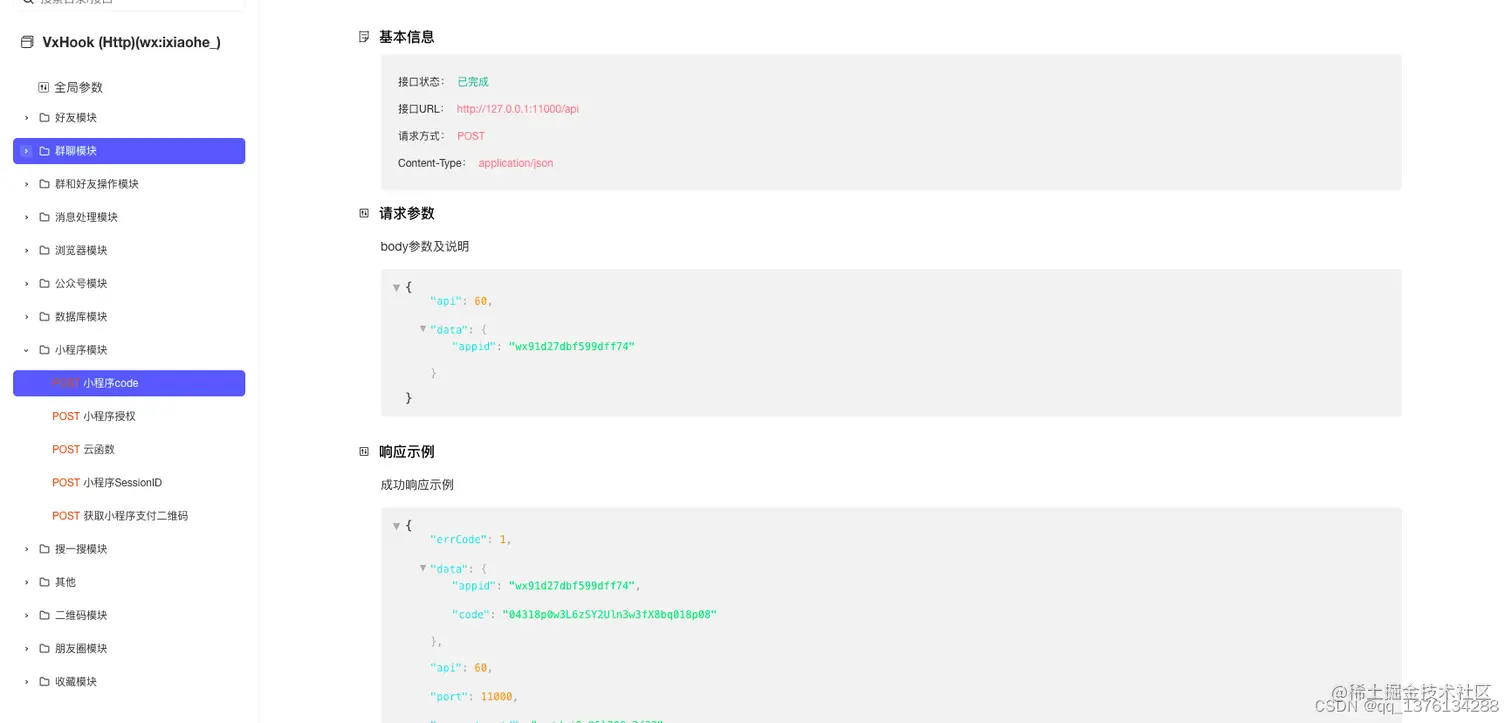Click the folder icon next to 二维码模块

[x=43, y=614]
